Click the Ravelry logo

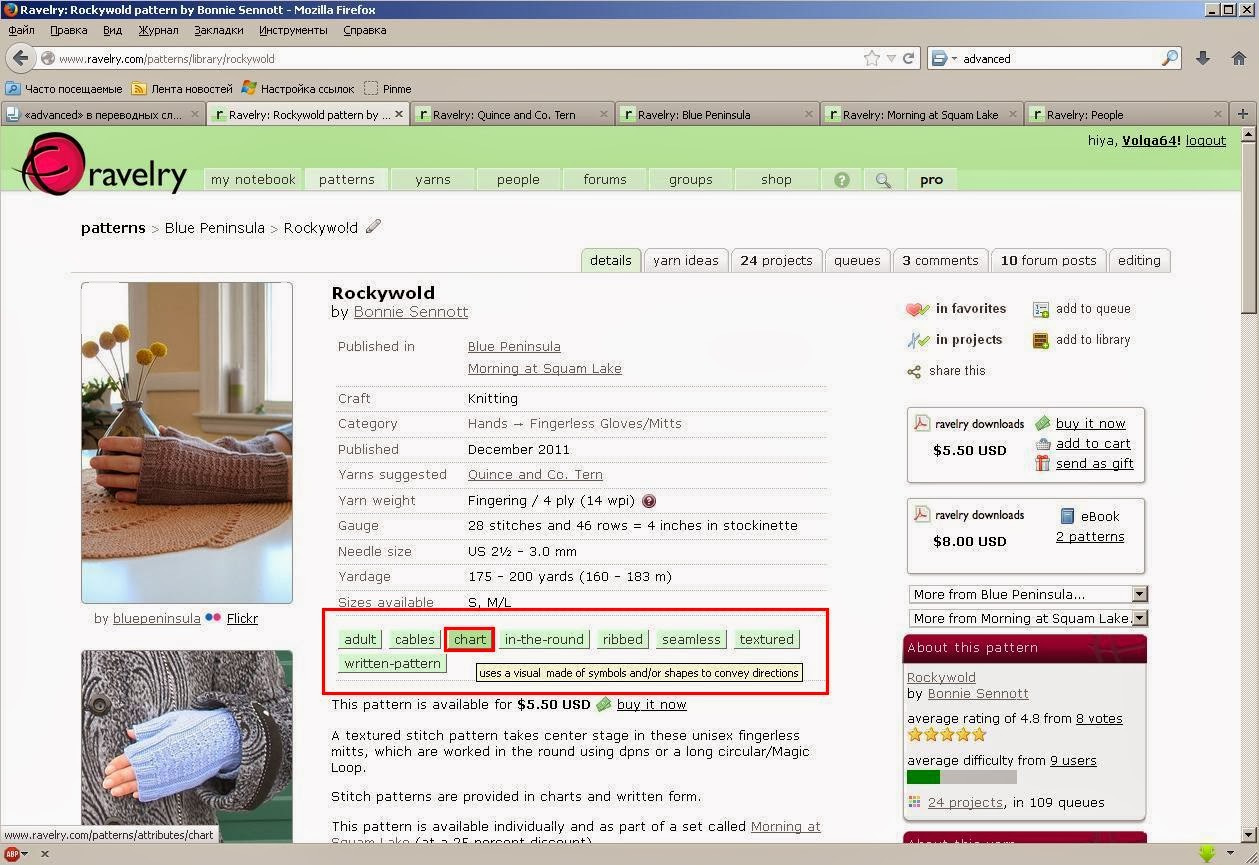click(x=102, y=165)
